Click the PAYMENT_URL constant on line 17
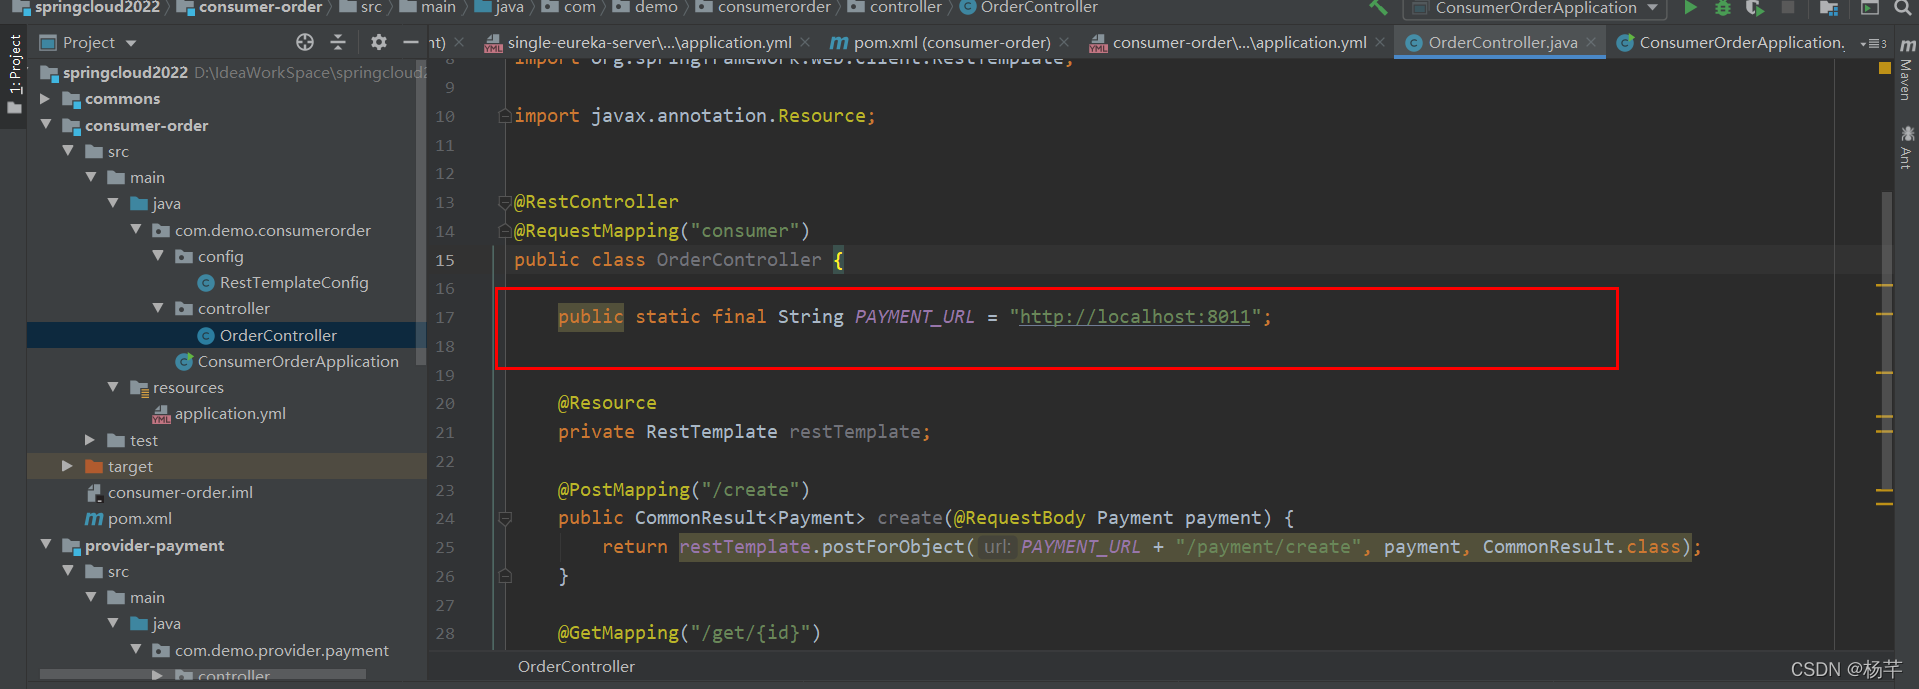This screenshot has width=1919, height=689. (914, 317)
